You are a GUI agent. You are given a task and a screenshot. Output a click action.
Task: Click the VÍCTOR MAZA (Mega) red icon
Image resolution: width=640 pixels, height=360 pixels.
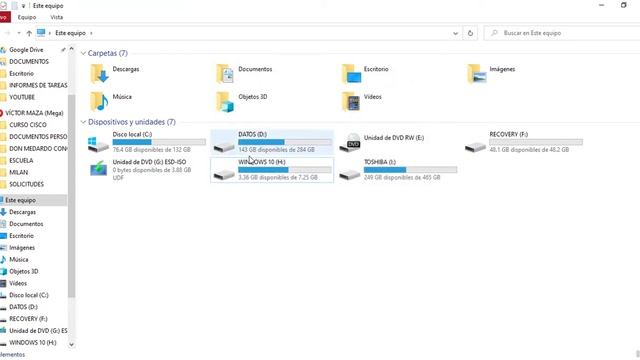tap(1, 113)
